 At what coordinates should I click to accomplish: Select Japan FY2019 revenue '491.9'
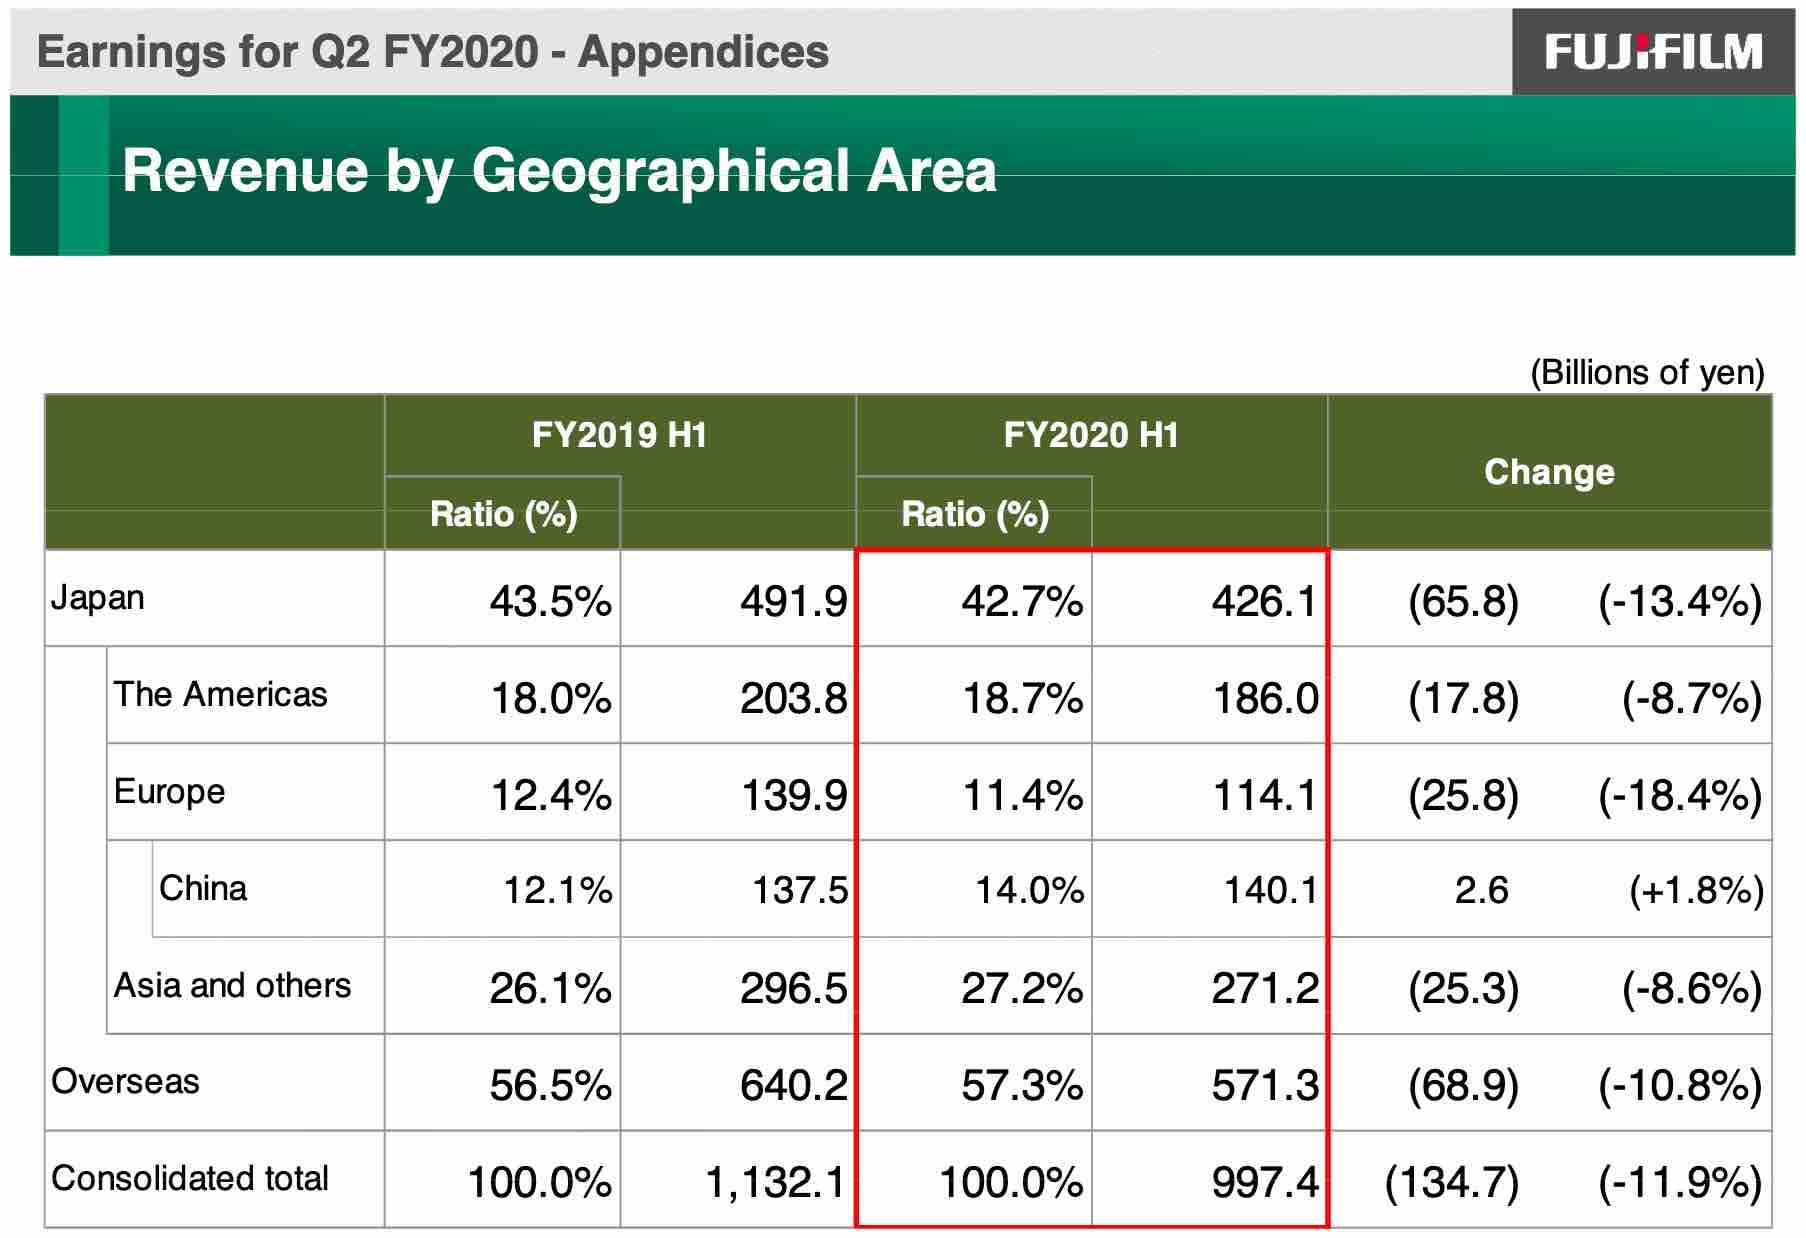point(794,601)
